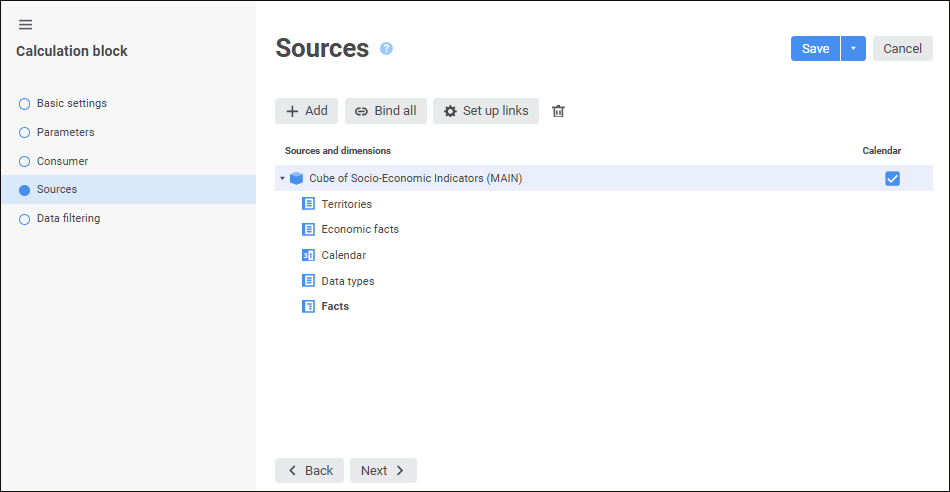The height and width of the screenshot is (492, 950).
Task: Click the Facts dimension icon
Action: (x=308, y=306)
